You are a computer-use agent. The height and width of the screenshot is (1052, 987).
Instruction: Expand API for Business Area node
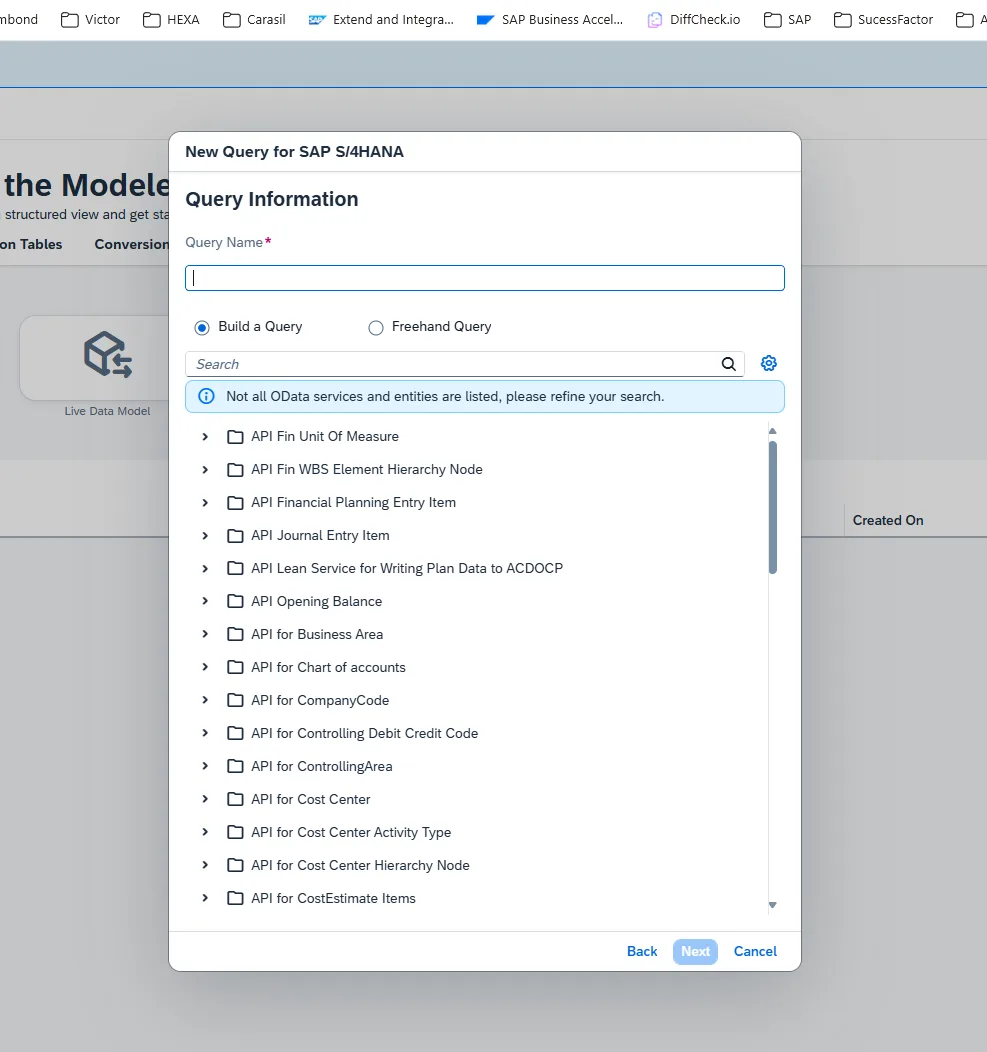(x=205, y=634)
